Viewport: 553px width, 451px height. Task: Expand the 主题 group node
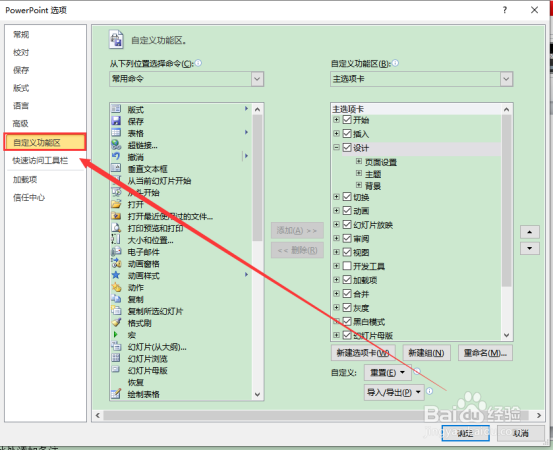click(x=359, y=173)
